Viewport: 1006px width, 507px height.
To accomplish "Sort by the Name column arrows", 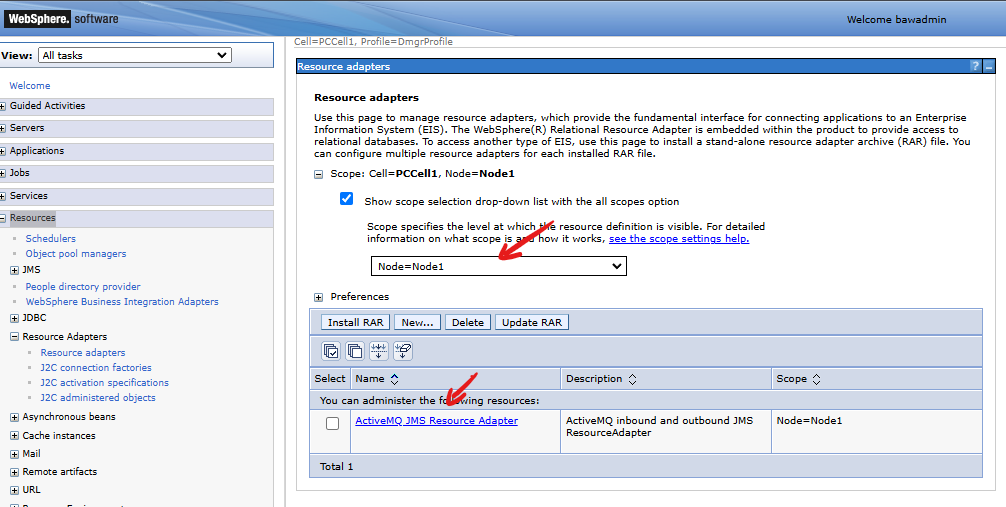I will click(x=395, y=379).
